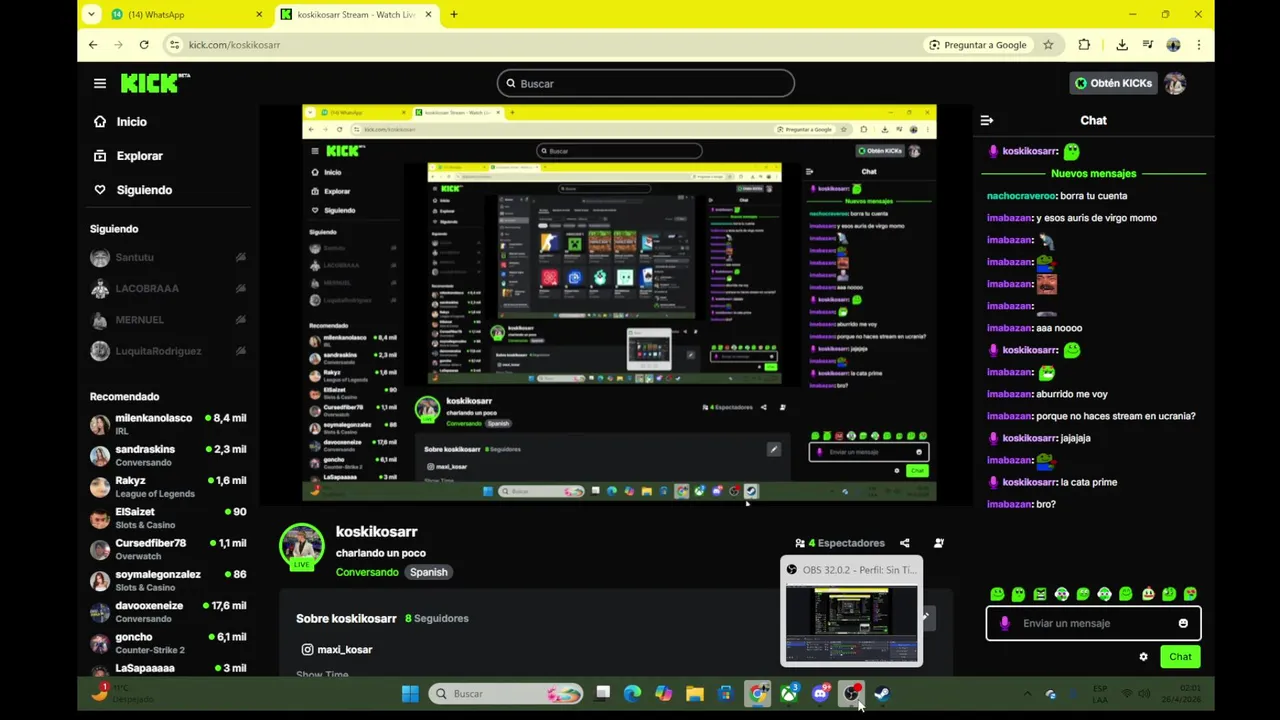Click the Windows taskbar Buscar box
This screenshot has height=720, width=1280.
point(507,693)
